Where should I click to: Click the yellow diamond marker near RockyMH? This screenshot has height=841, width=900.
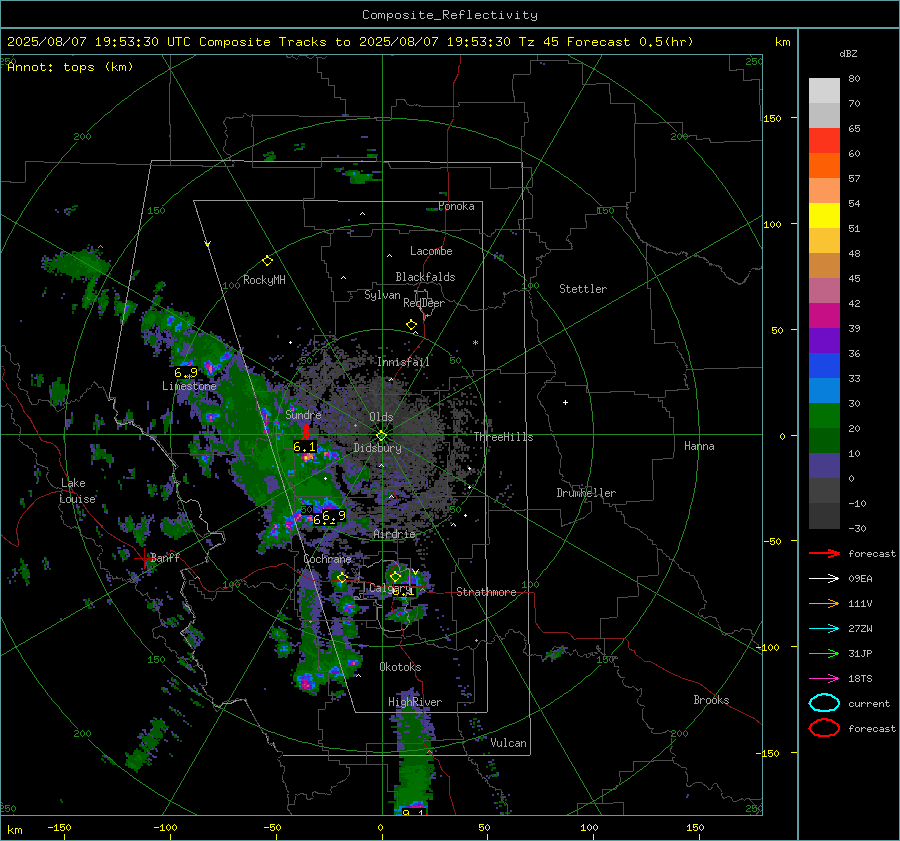pos(267,261)
